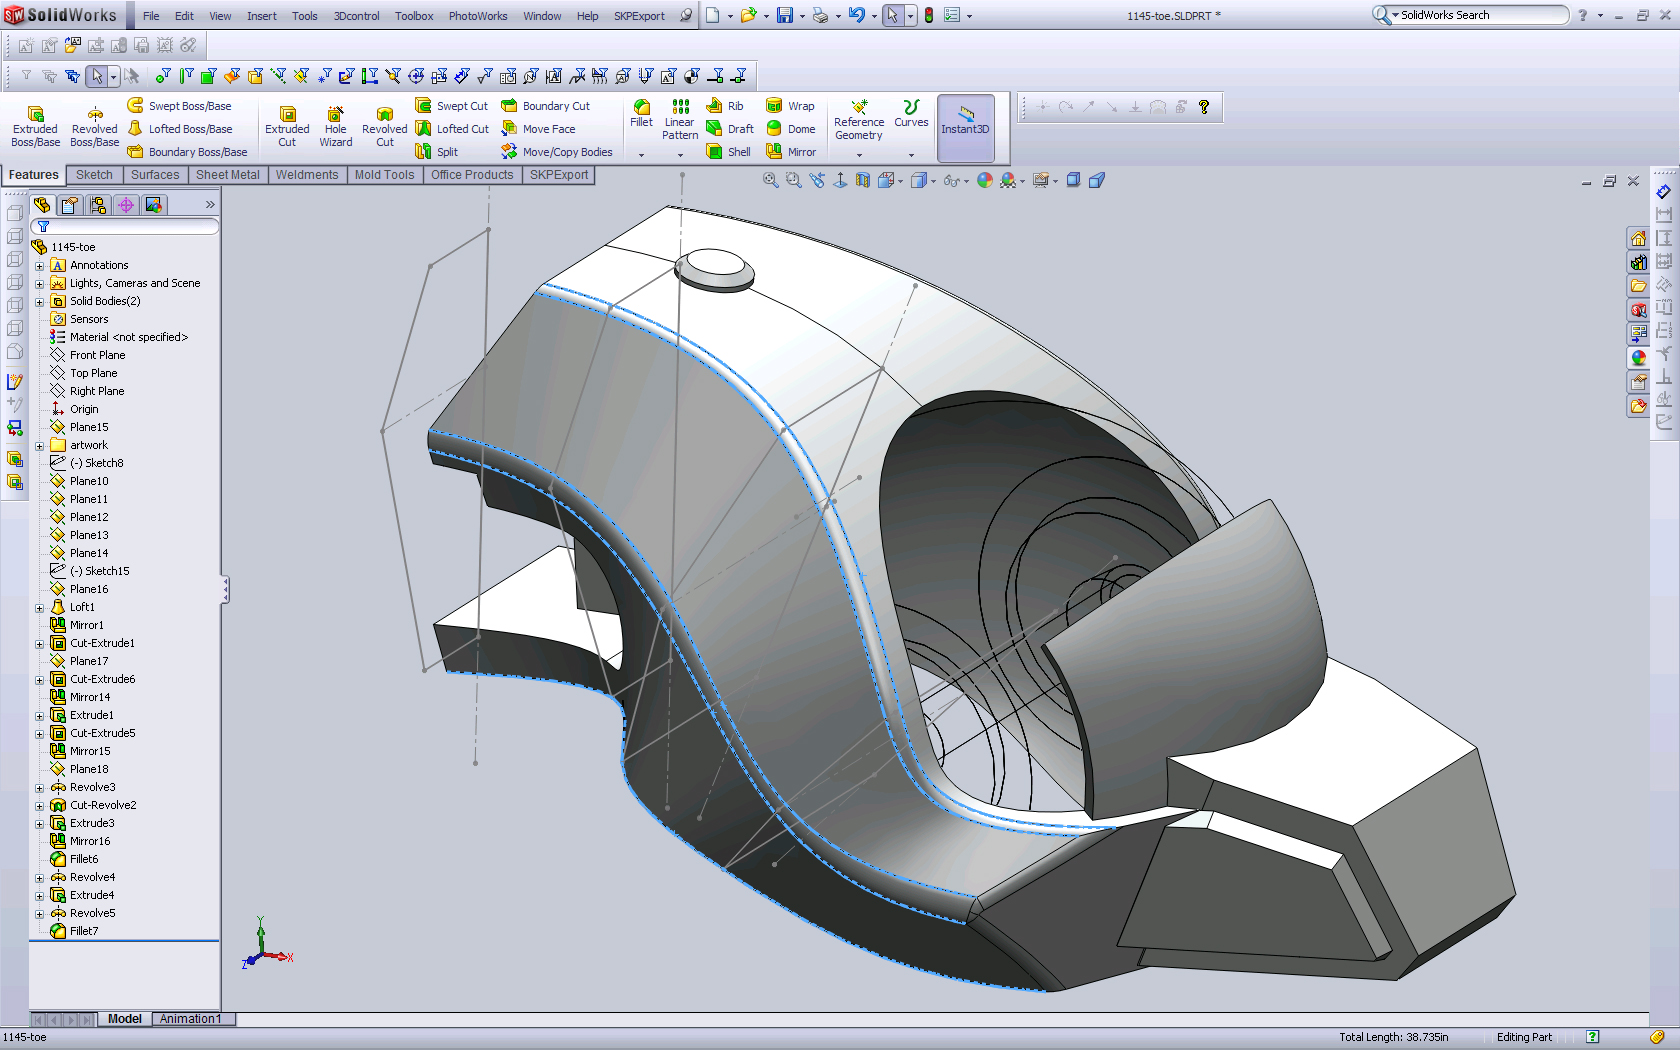Click the Shell tool
1680x1050 pixels.
pyautogui.click(x=728, y=152)
